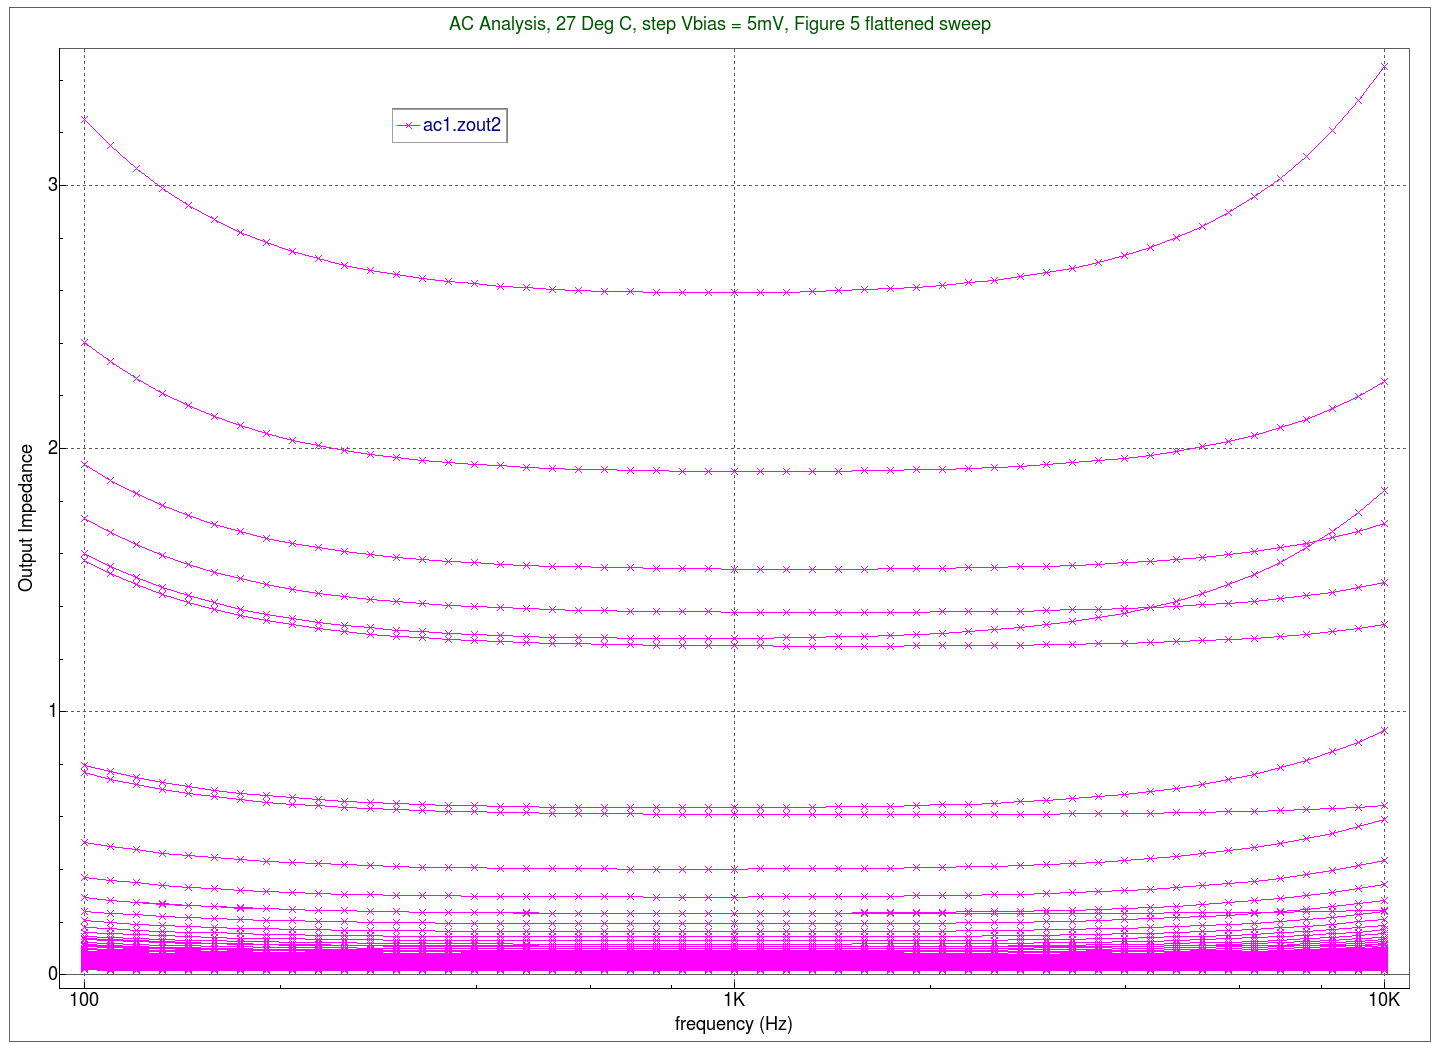Click the 1K tick label on frequency axis
This screenshot has width=1431, height=1044.
tap(734, 999)
